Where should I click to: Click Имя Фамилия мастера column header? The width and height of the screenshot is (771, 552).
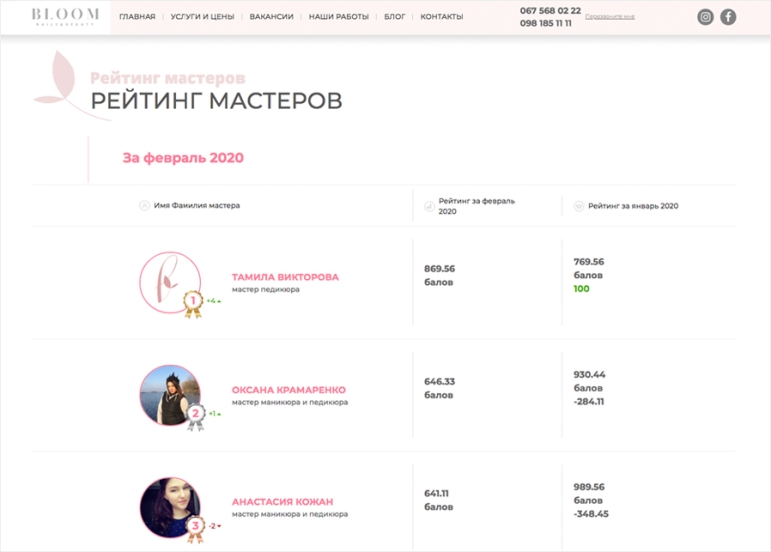[x=197, y=205]
